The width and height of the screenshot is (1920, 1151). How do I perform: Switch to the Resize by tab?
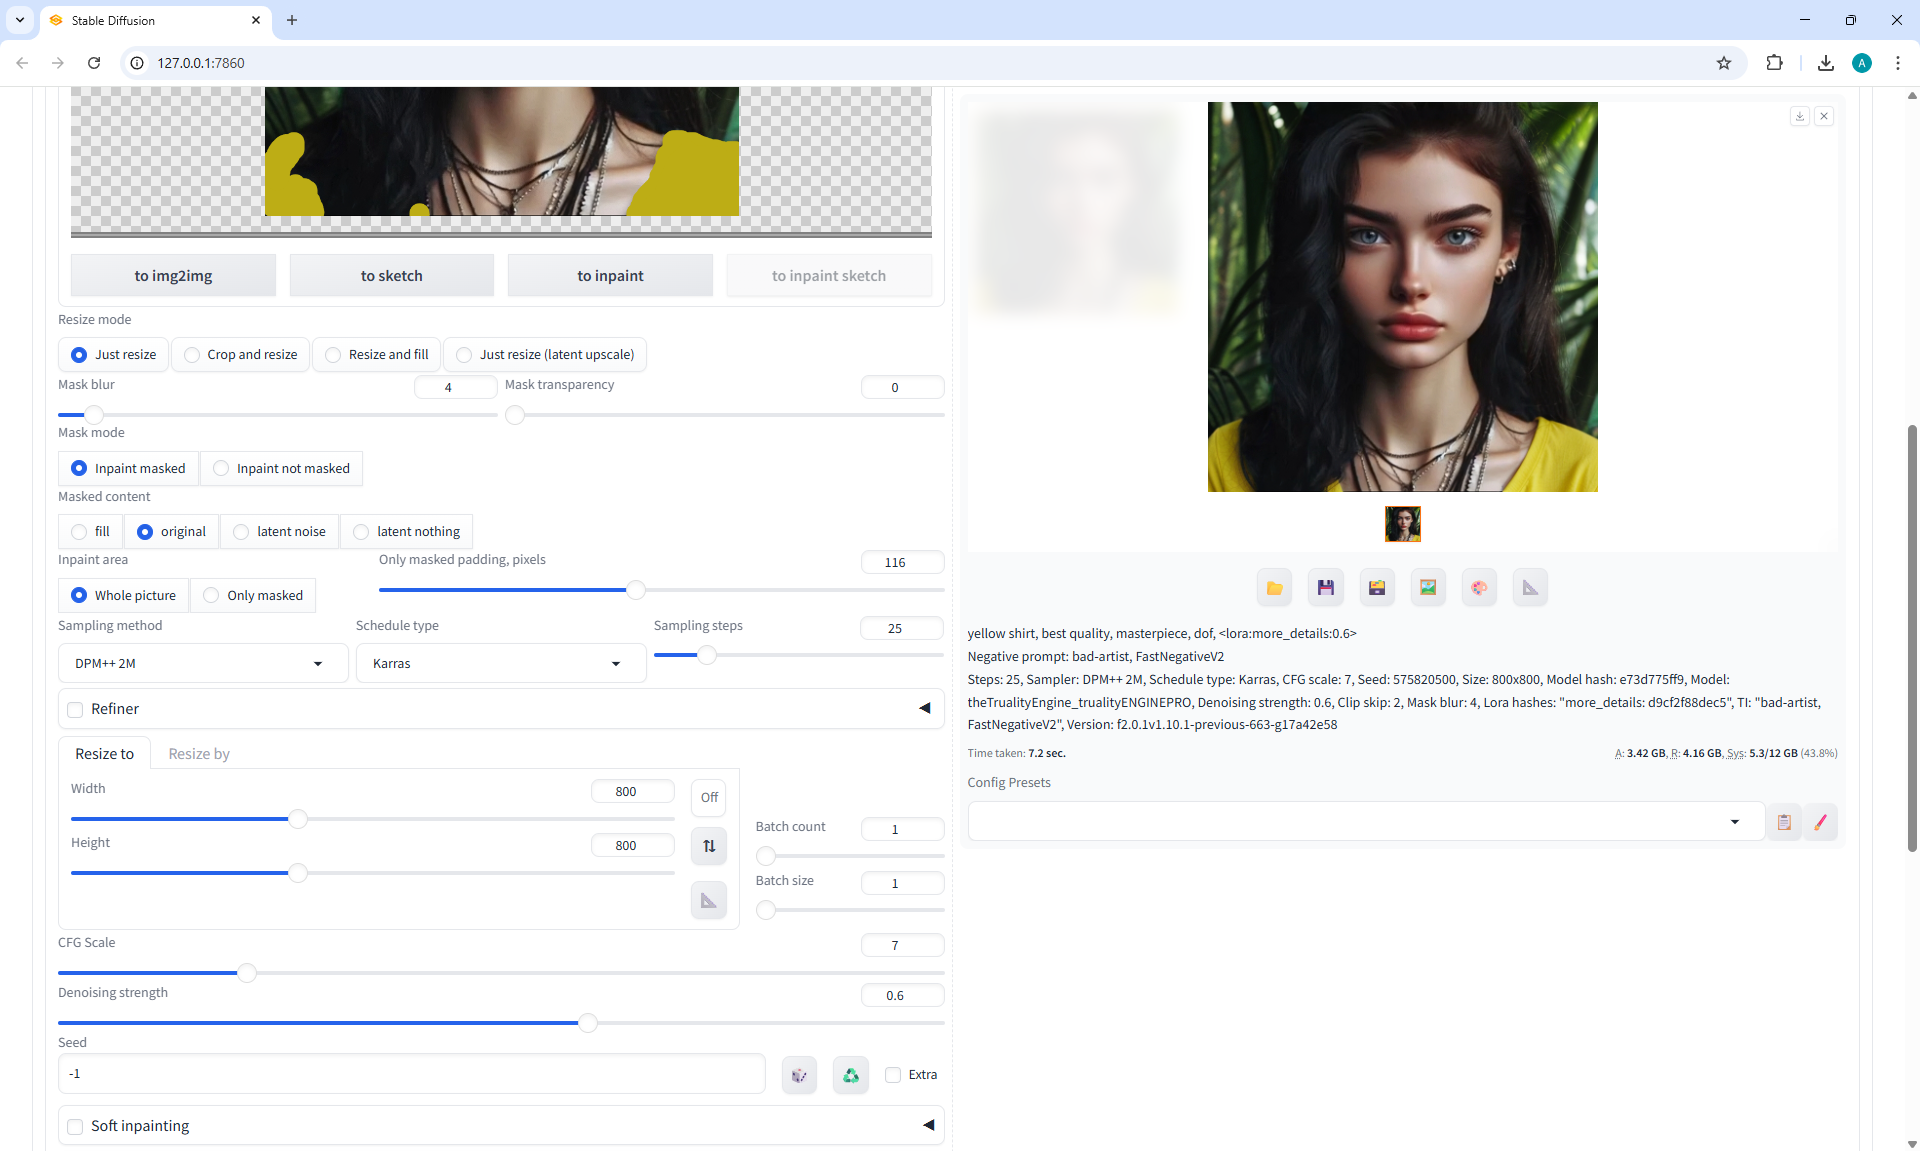(199, 753)
